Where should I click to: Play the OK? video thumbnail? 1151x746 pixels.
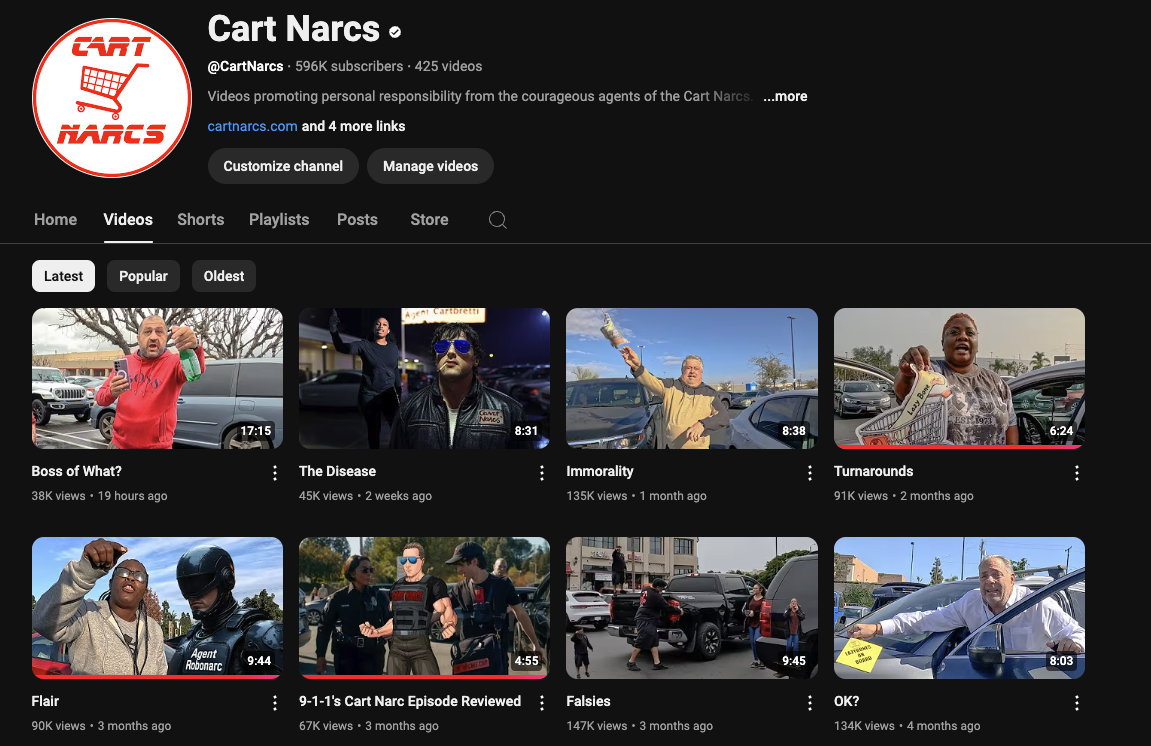point(959,608)
